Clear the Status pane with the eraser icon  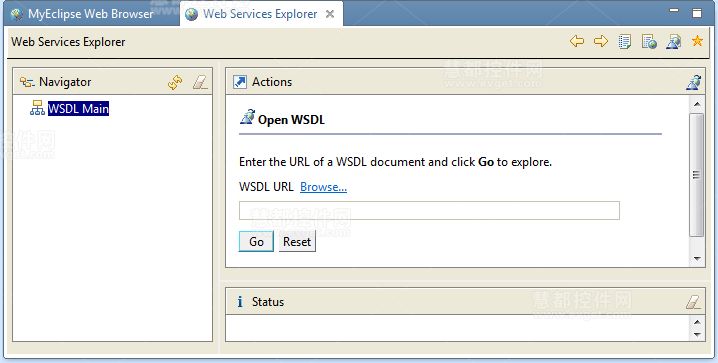coord(693,302)
